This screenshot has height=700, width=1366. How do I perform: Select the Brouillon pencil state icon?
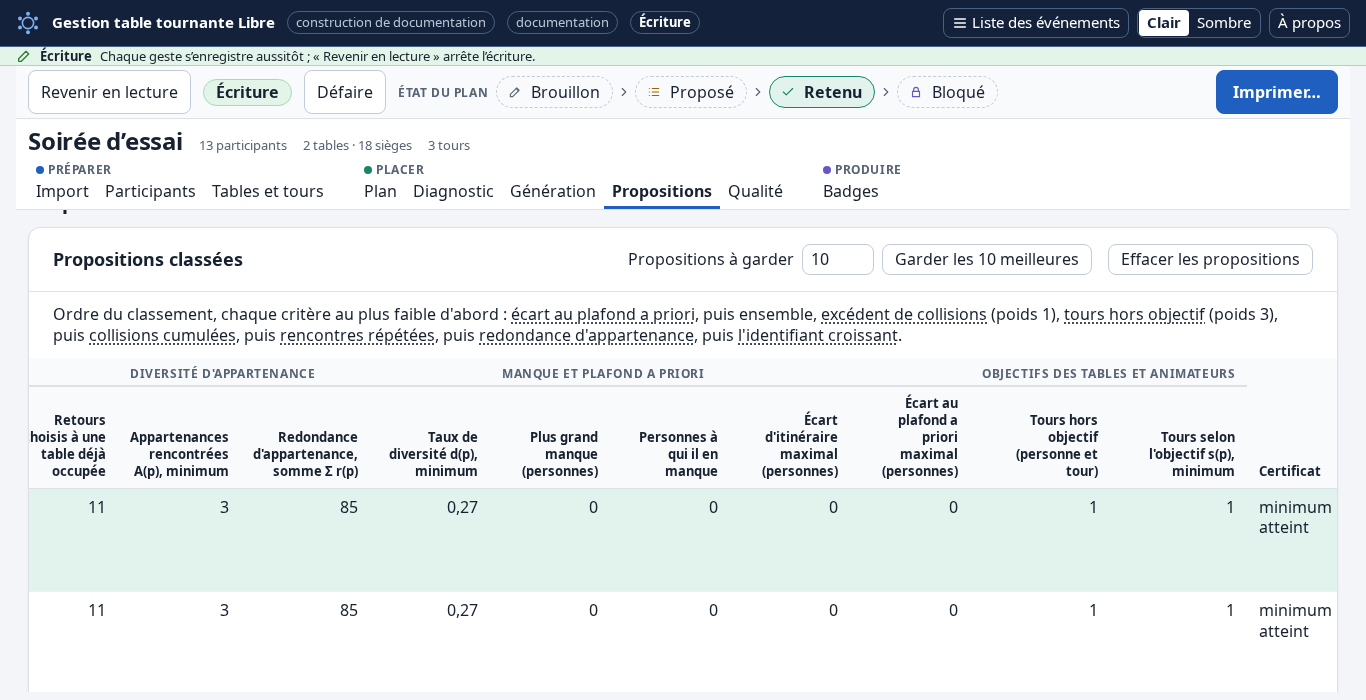[515, 92]
